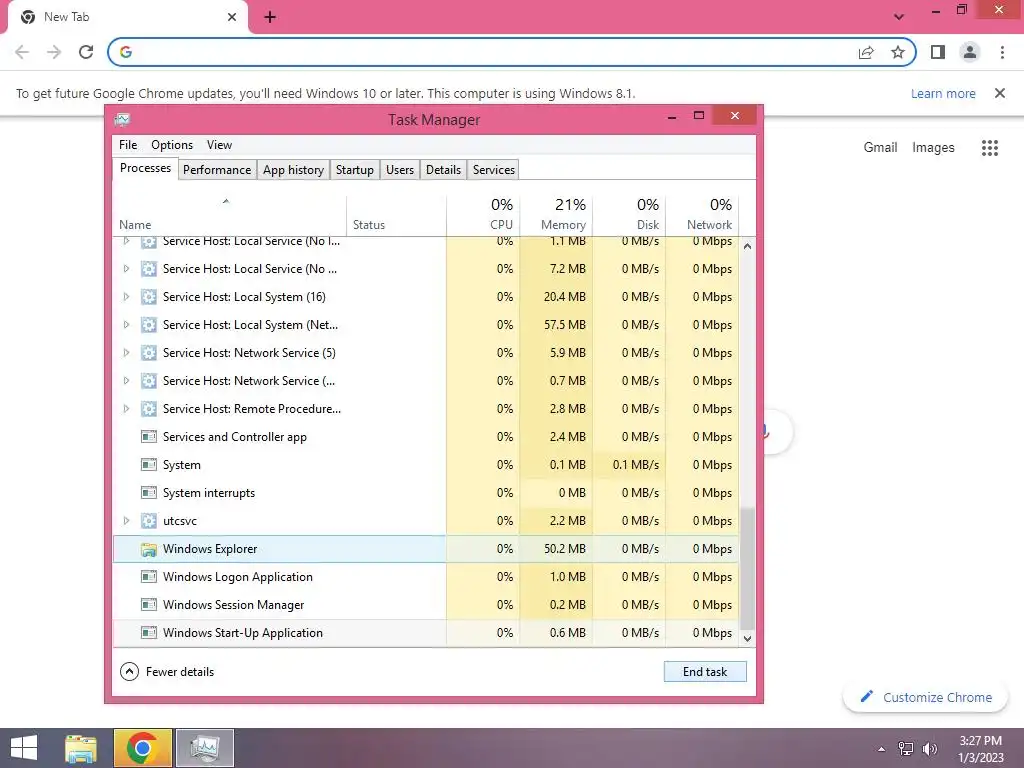Switch to the Startup tab

click(x=355, y=170)
